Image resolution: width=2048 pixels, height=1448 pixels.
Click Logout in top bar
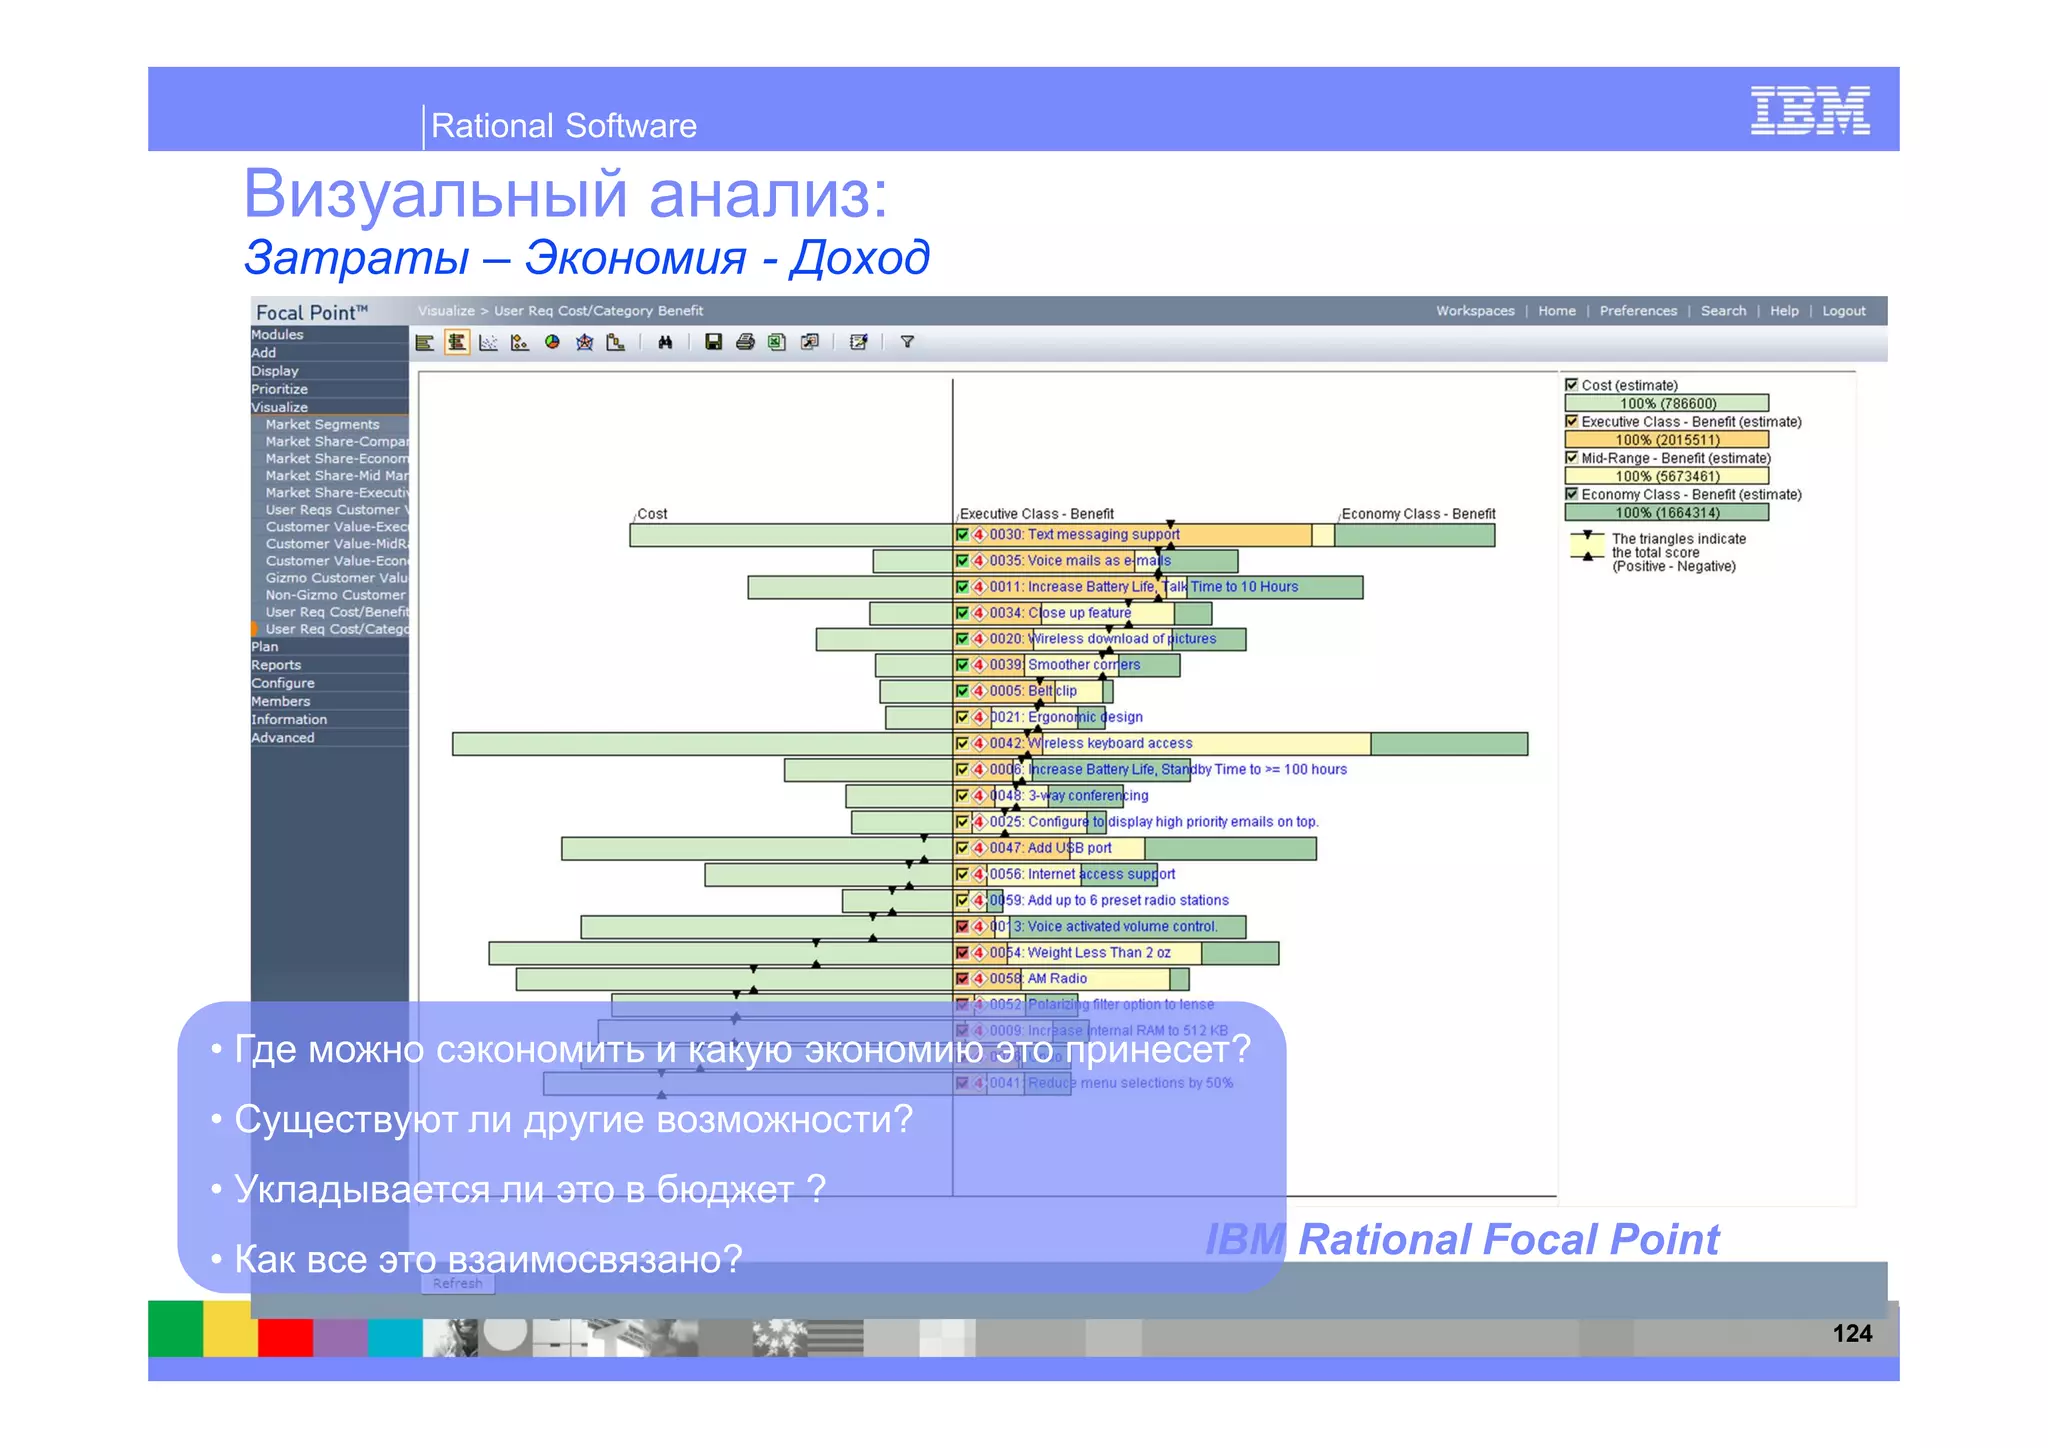coord(1844,311)
